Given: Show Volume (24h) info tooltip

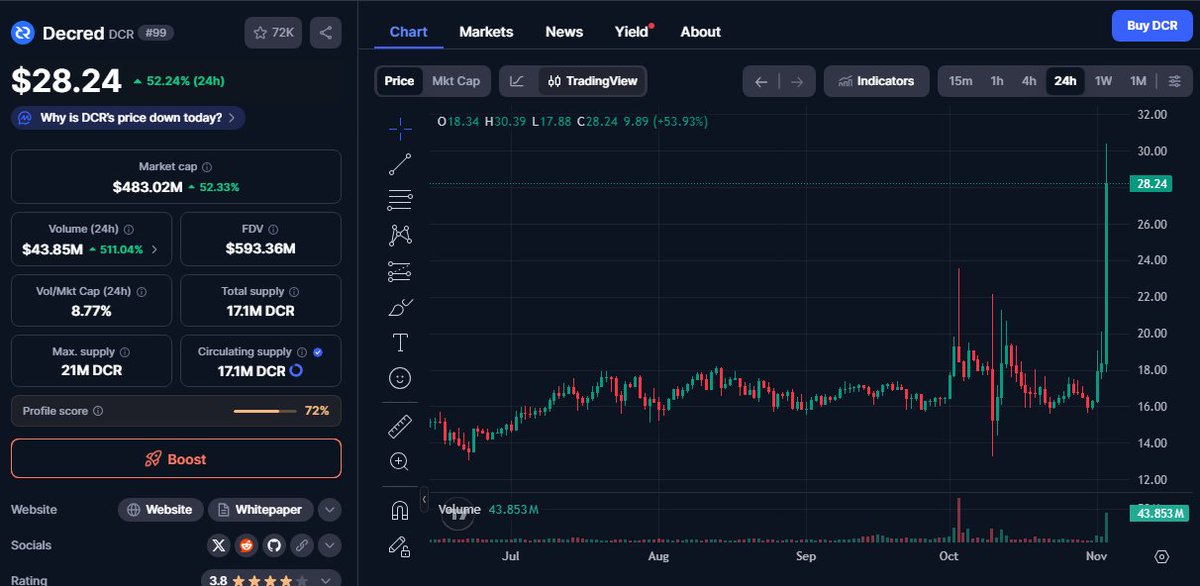Looking at the screenshot, I should tap(129, 229).
